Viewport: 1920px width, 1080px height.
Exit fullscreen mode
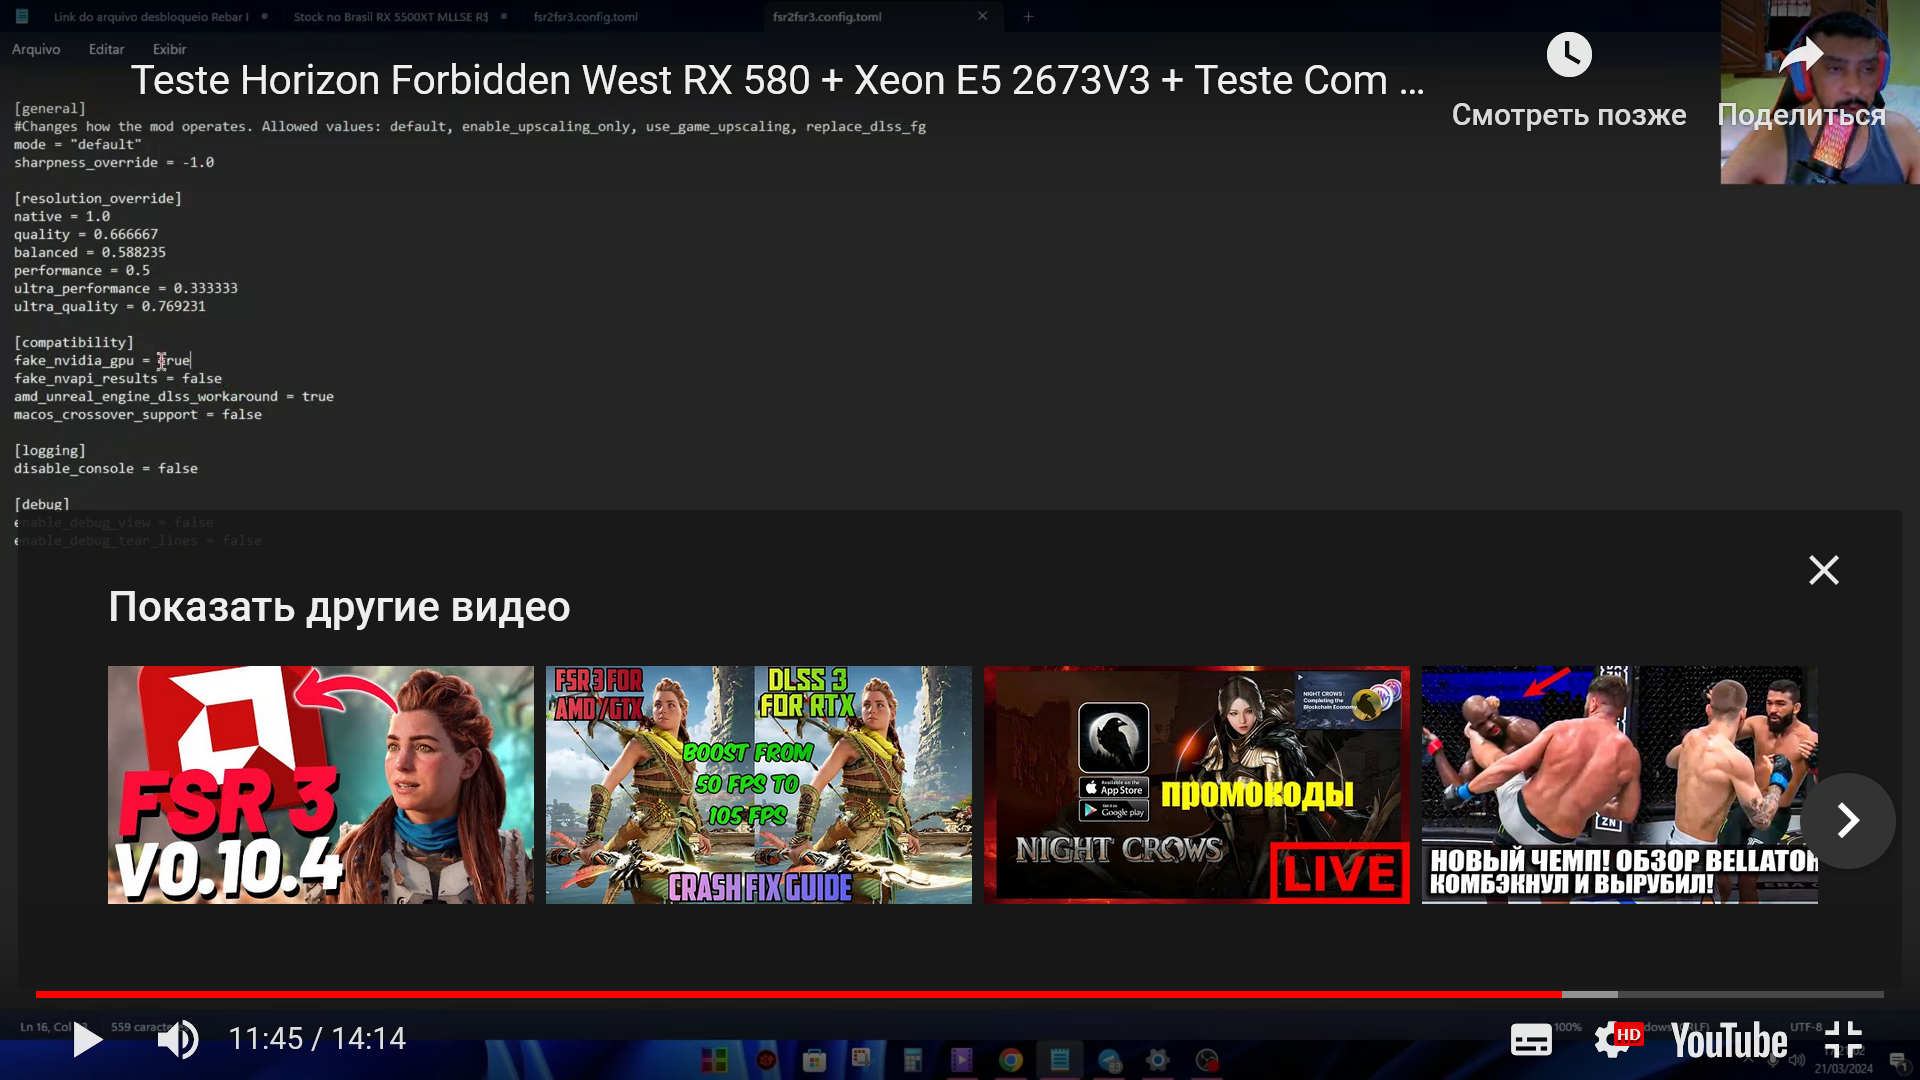[x=1843, y=1039]
